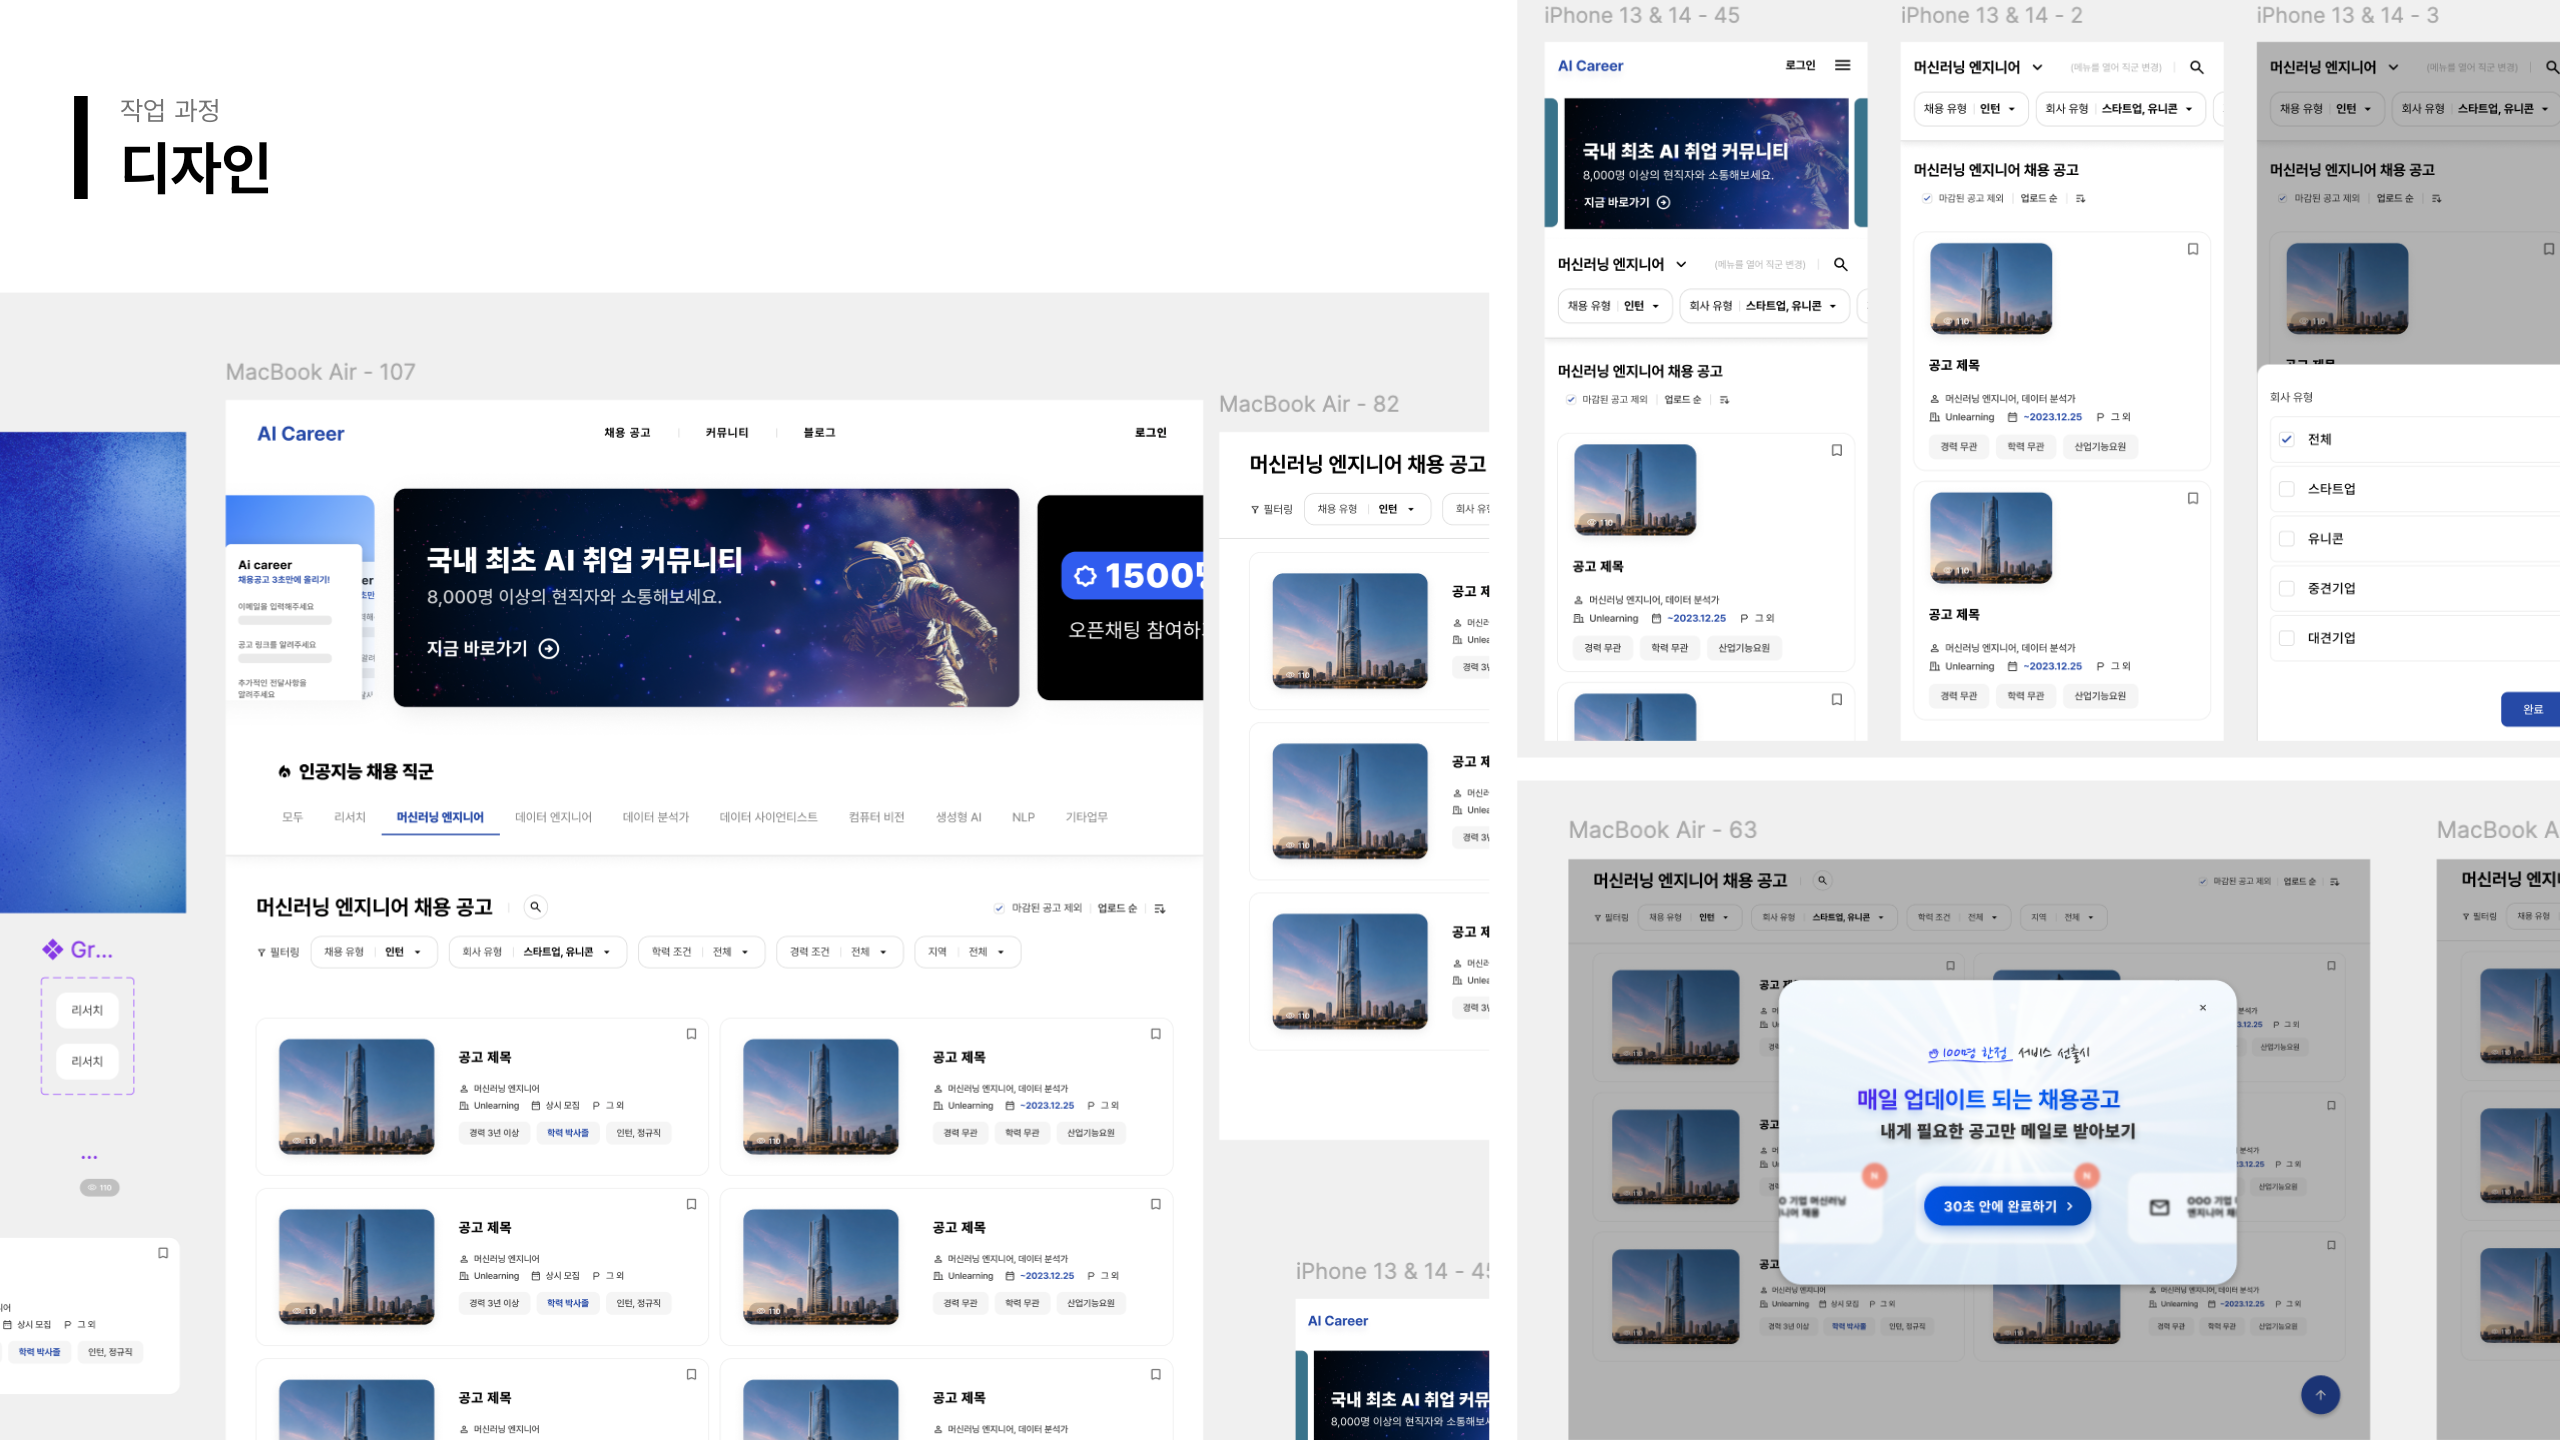This screenshot has height=1440, width=2560.
Task: Bookmark the top-left job card in MacBook Air - 107
Action: click(691, 1034)
